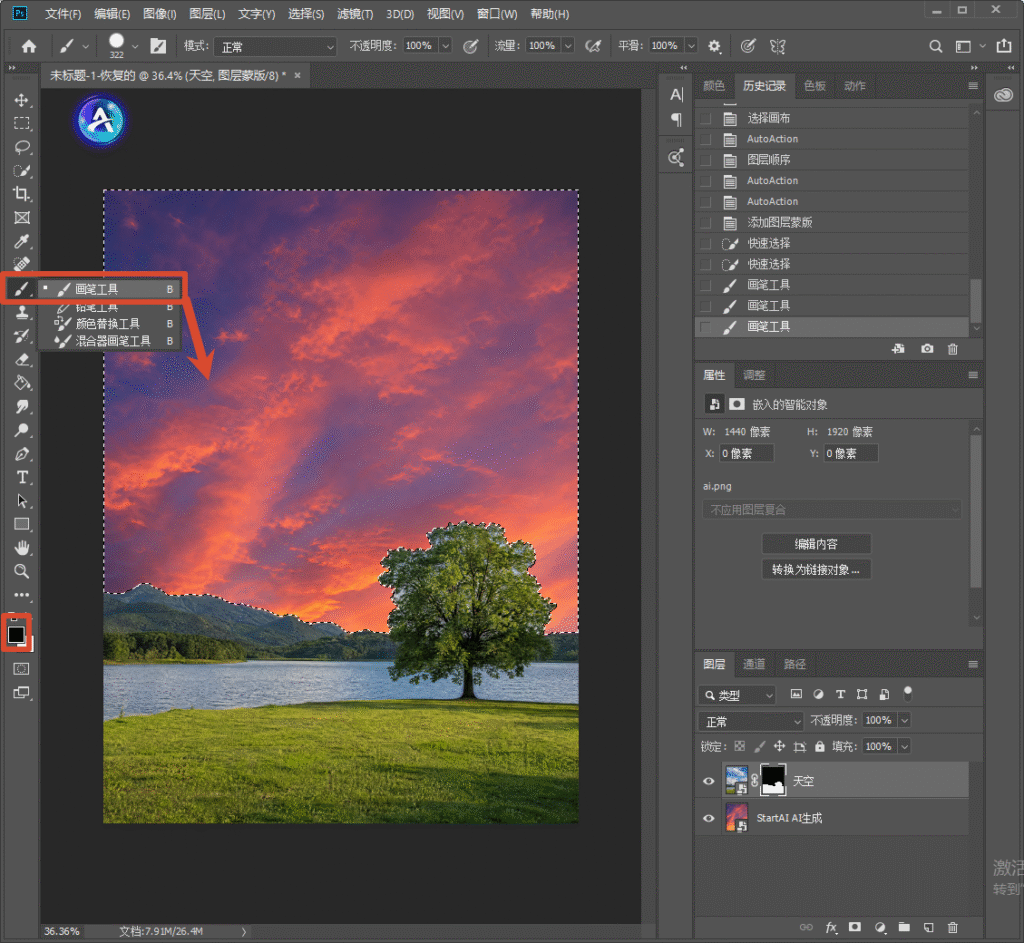Expand the 平滑 smoothing dropdown arrow
This screenshot has width=1024, height=943.
tap(691, 46)
